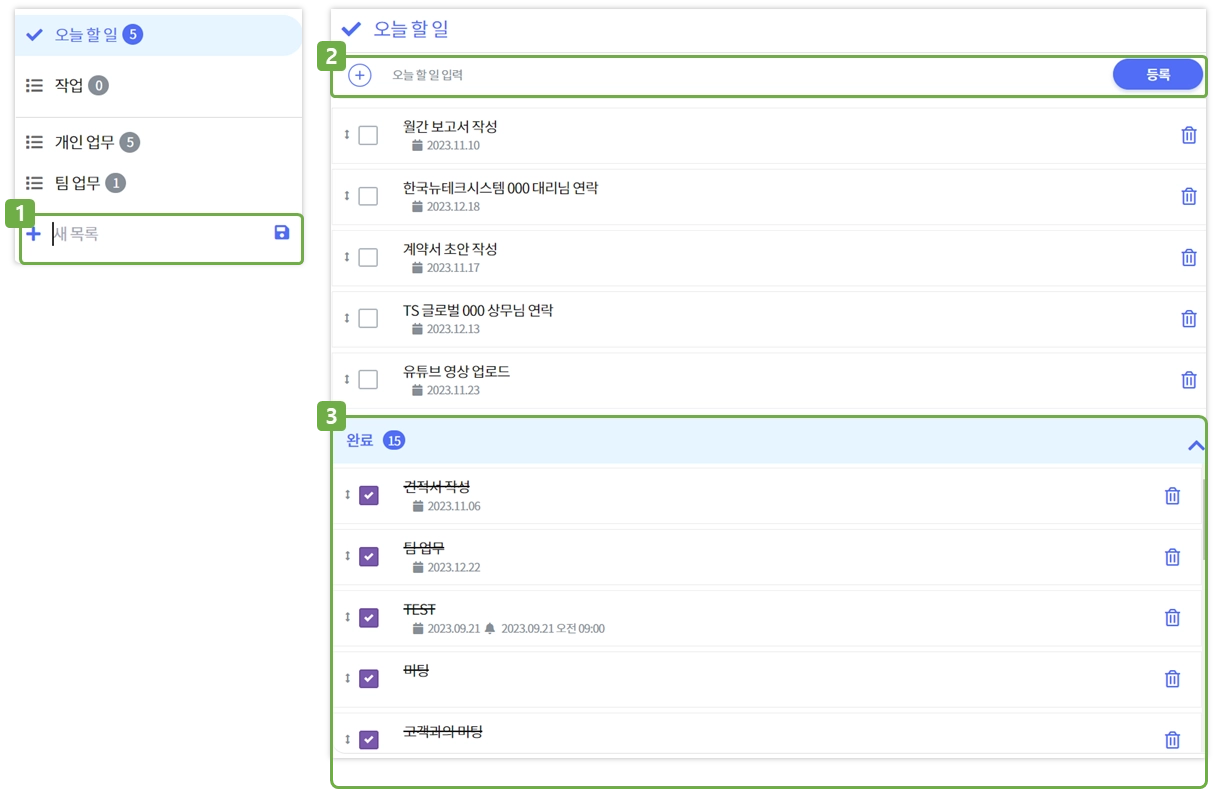The width and height of the screenshot is (1215, 789).
Task: Click the 등록 button
Action: [1158, 74]
